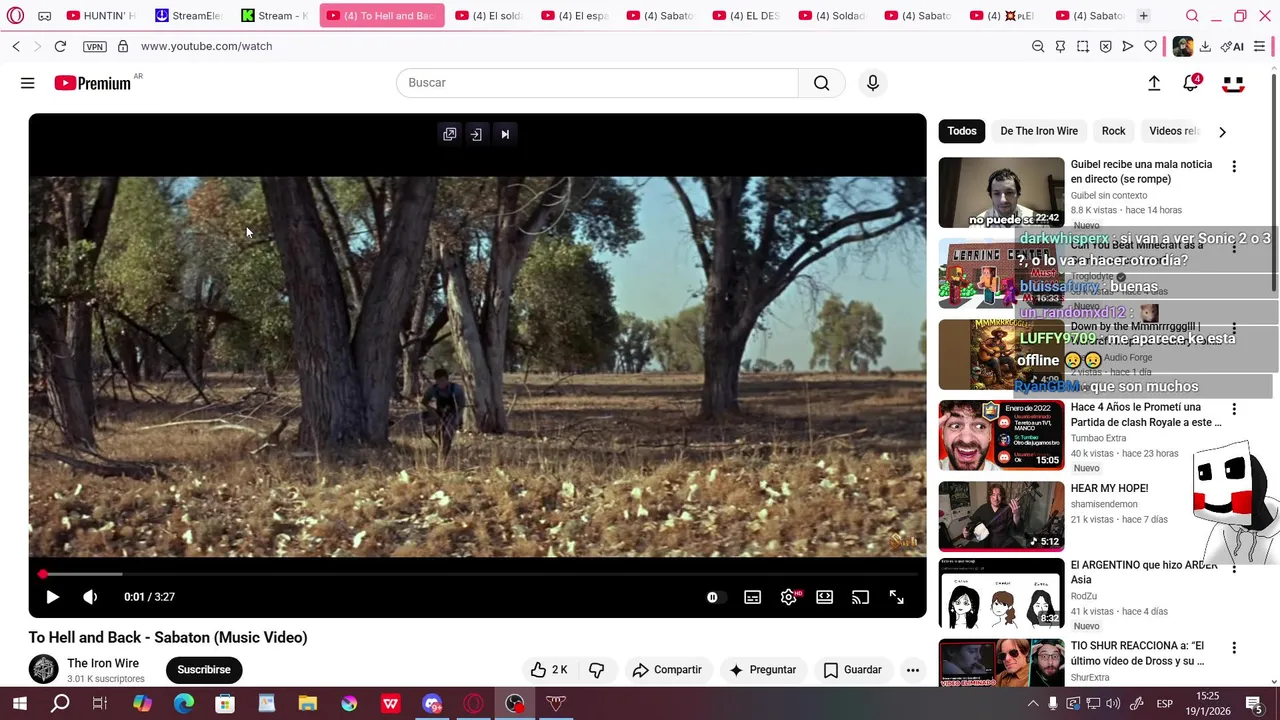This screenshot has width=1280, height=720.
Task: Play the To Hell and Back video
Action: point(52,597)
